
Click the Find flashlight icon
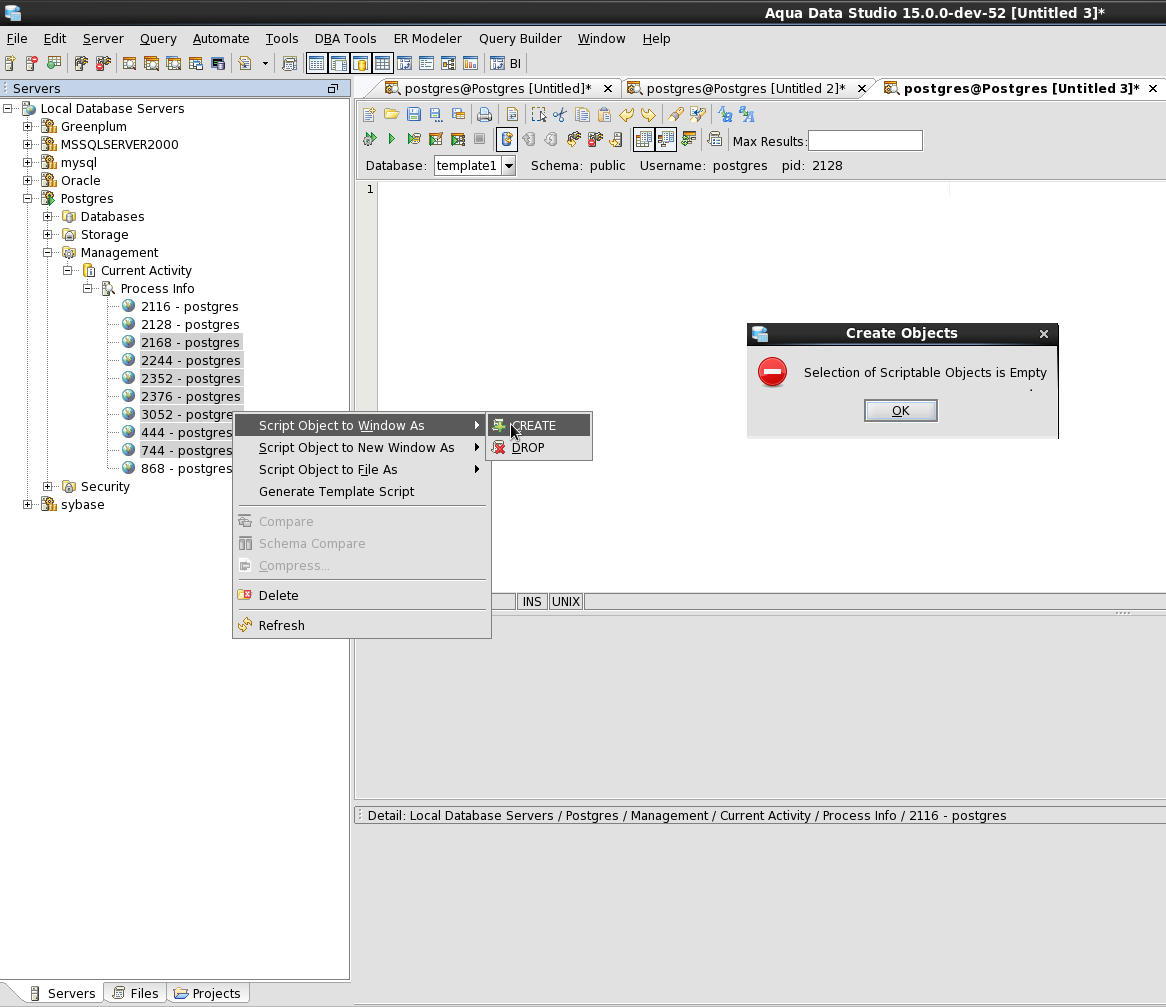coord(675,115)
